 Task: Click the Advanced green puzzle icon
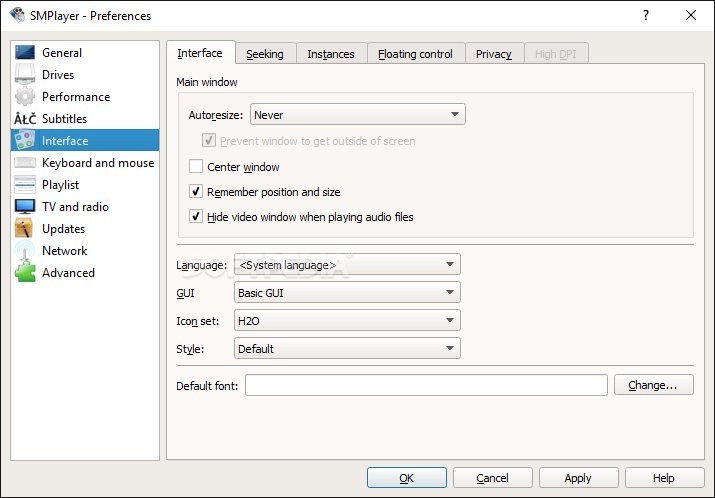(x=25, y=272)
